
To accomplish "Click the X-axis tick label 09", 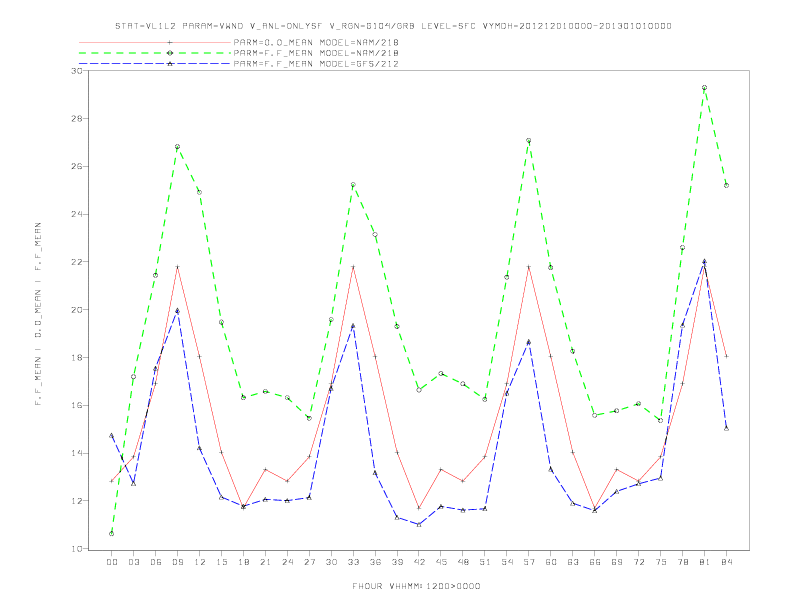I will tap(177, 562).
